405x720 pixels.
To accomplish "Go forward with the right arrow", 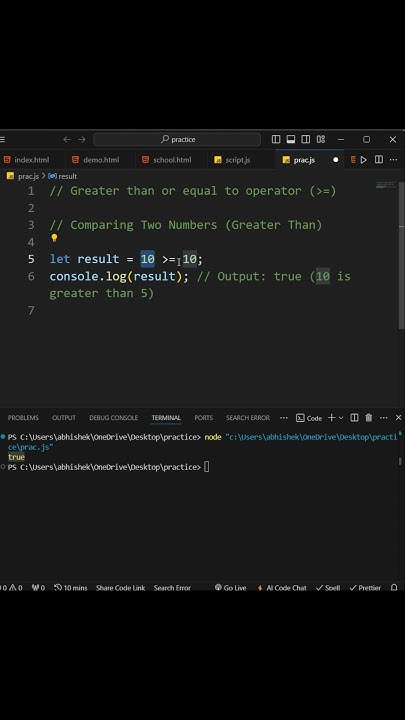I will pos(82,139).
